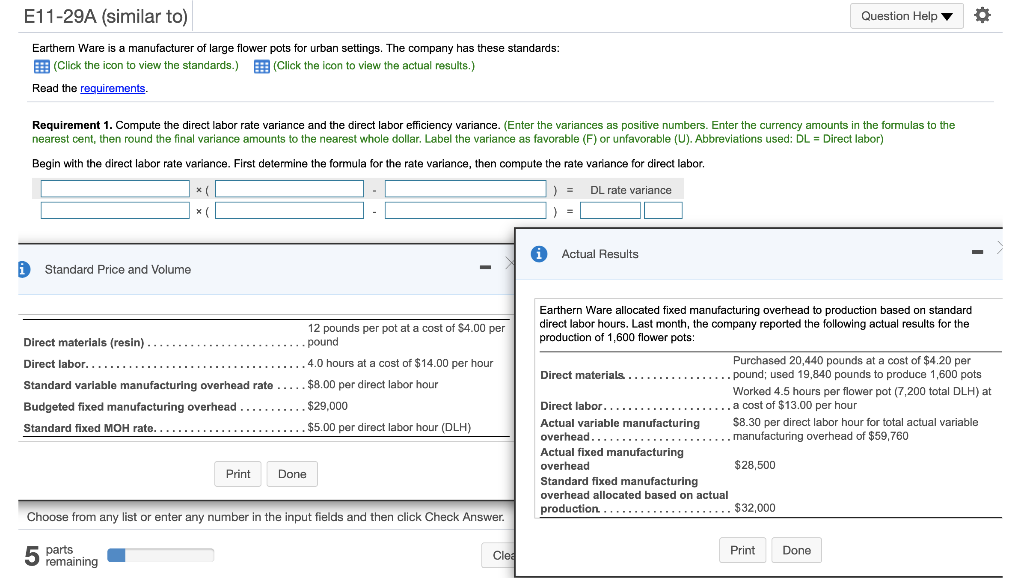Image resolution: width=1024 pixels, height=578 pixels.
Task: Click 'a cost of $13.00 per hour' text
Action: click(795, 405)
